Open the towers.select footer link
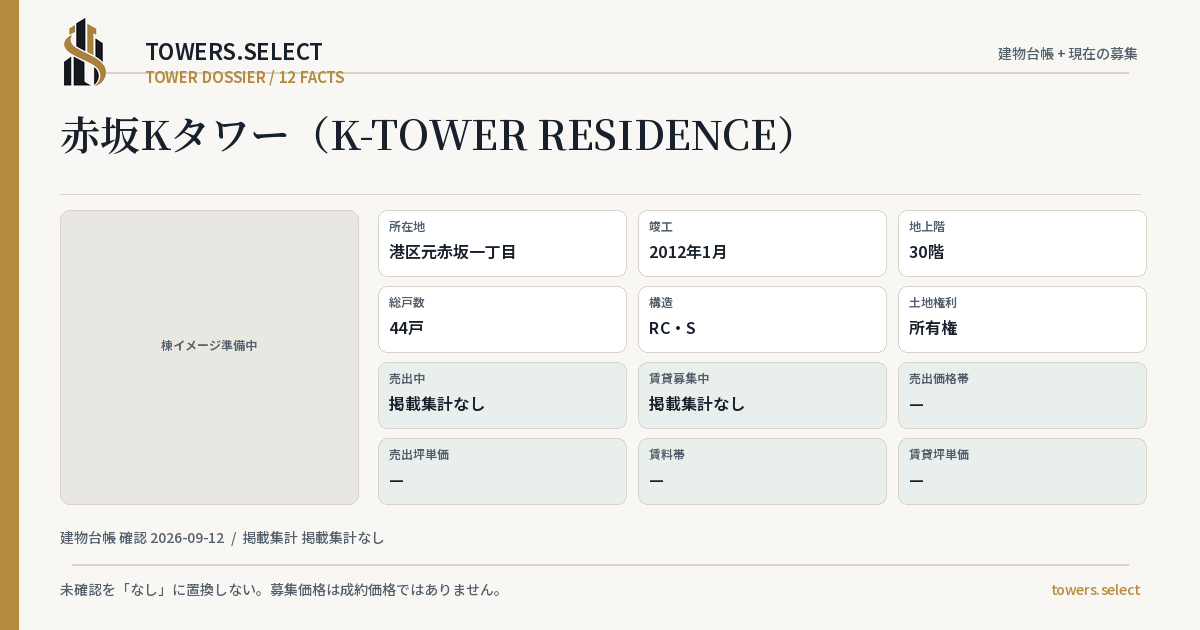This screenshot has width=1200, height=630. tap(1095, 590)
